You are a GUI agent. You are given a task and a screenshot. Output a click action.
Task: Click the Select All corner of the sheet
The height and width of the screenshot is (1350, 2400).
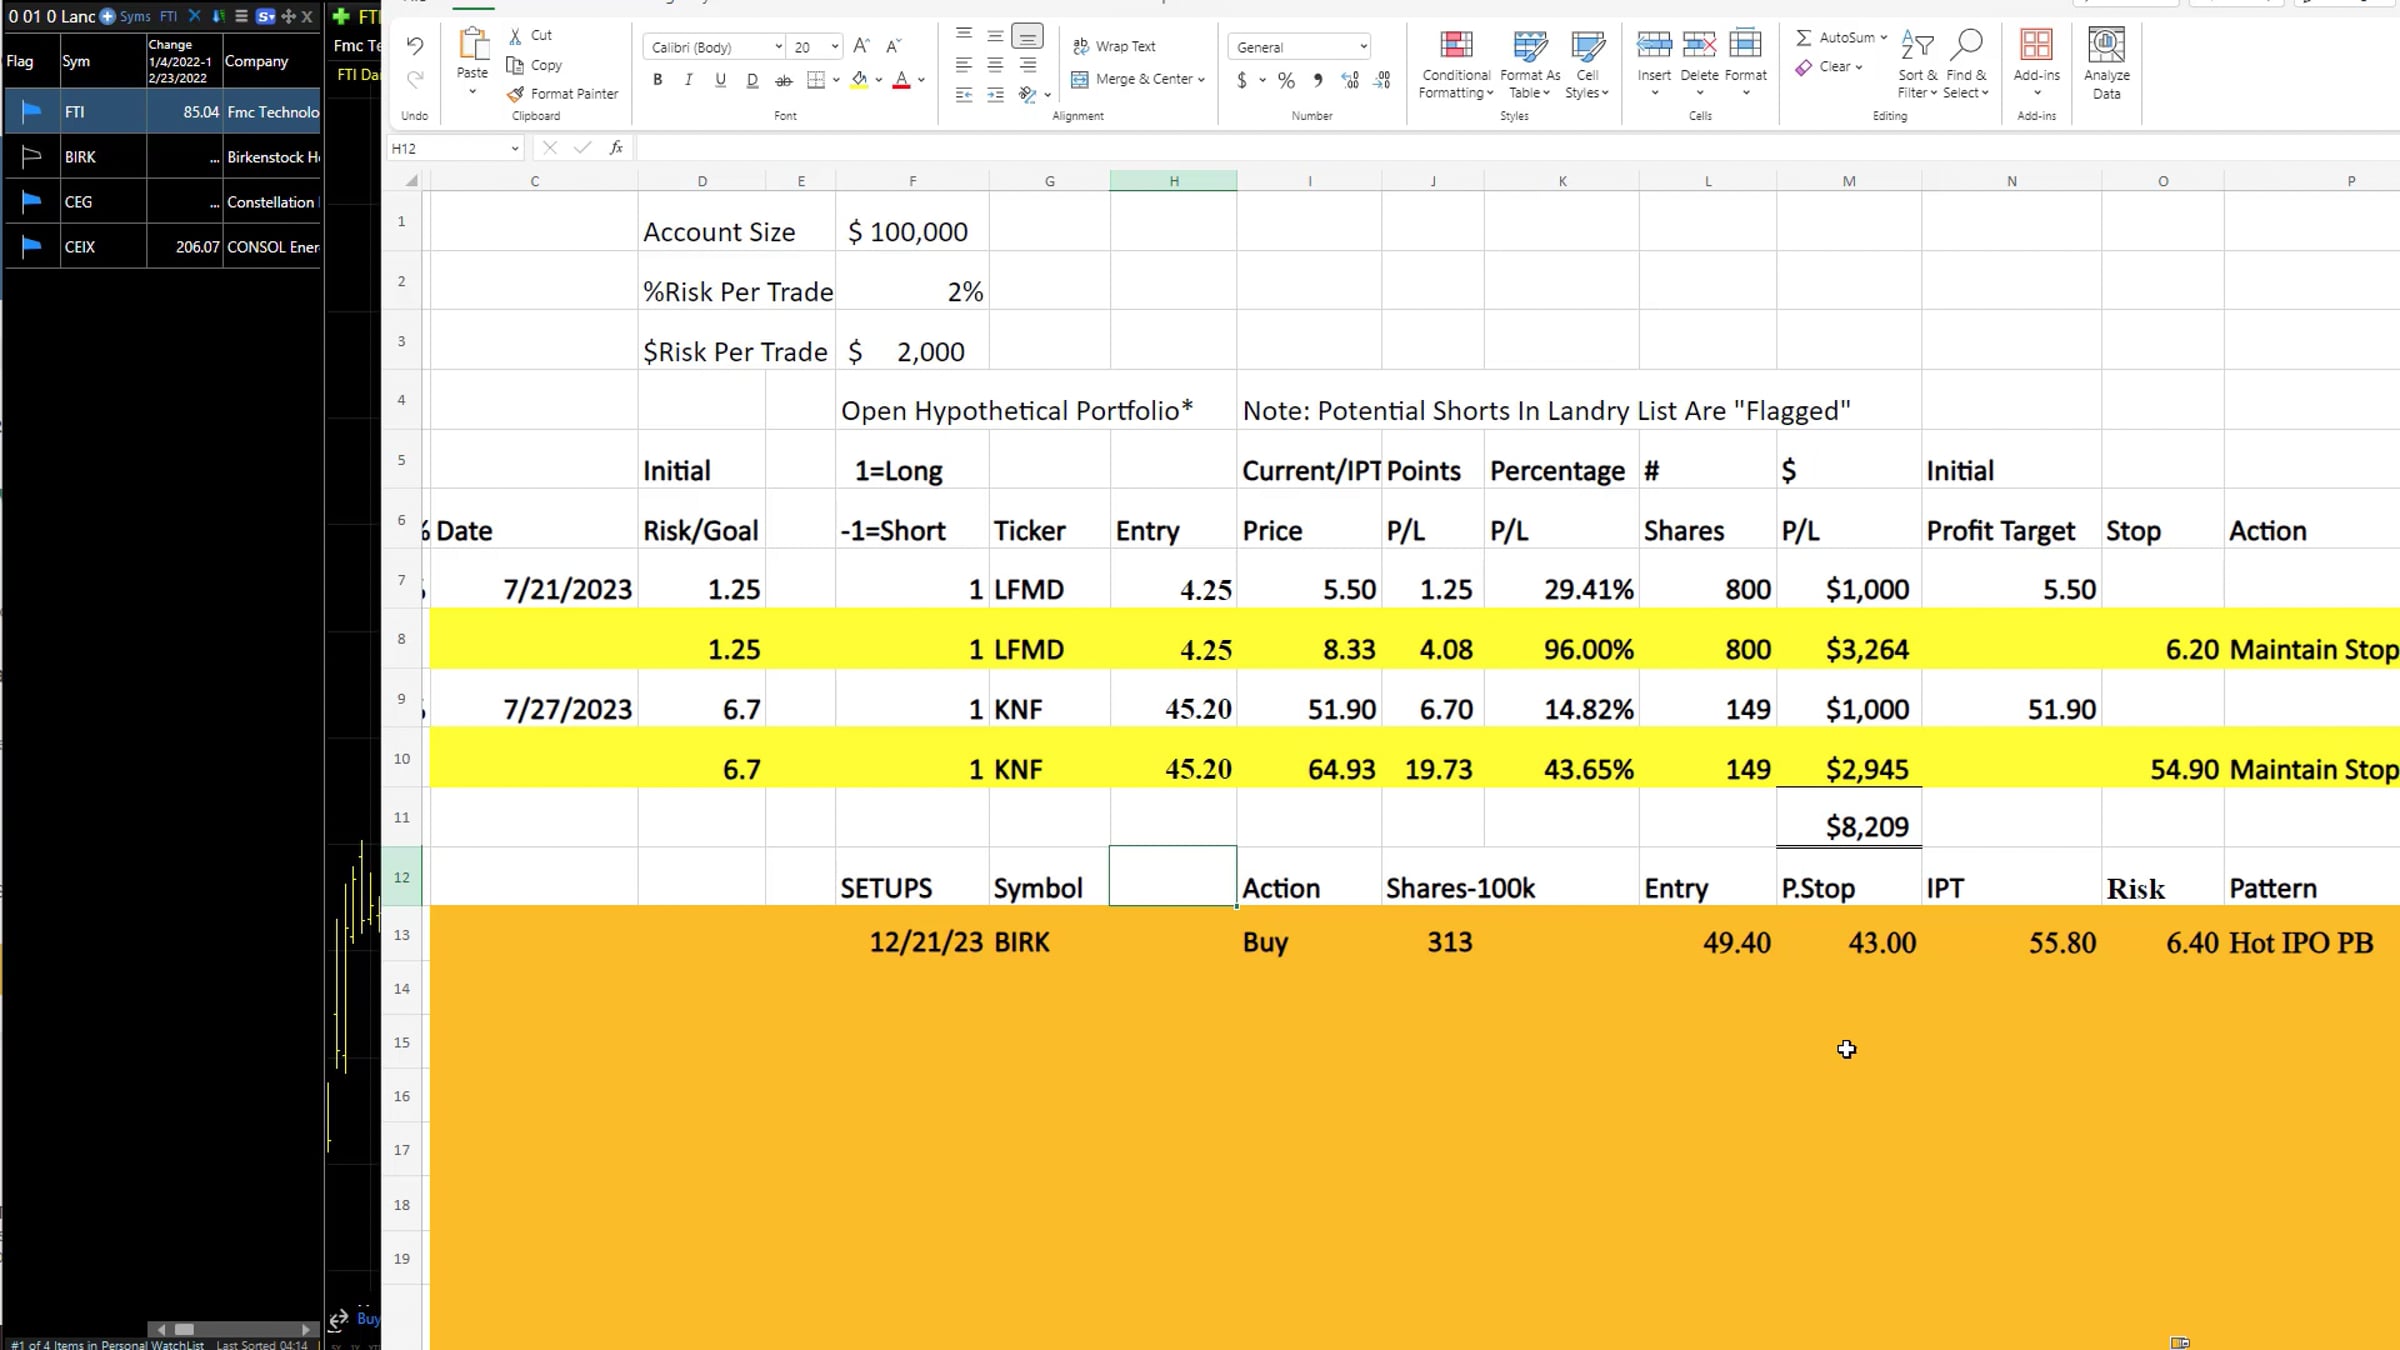[x=411, y=181]
